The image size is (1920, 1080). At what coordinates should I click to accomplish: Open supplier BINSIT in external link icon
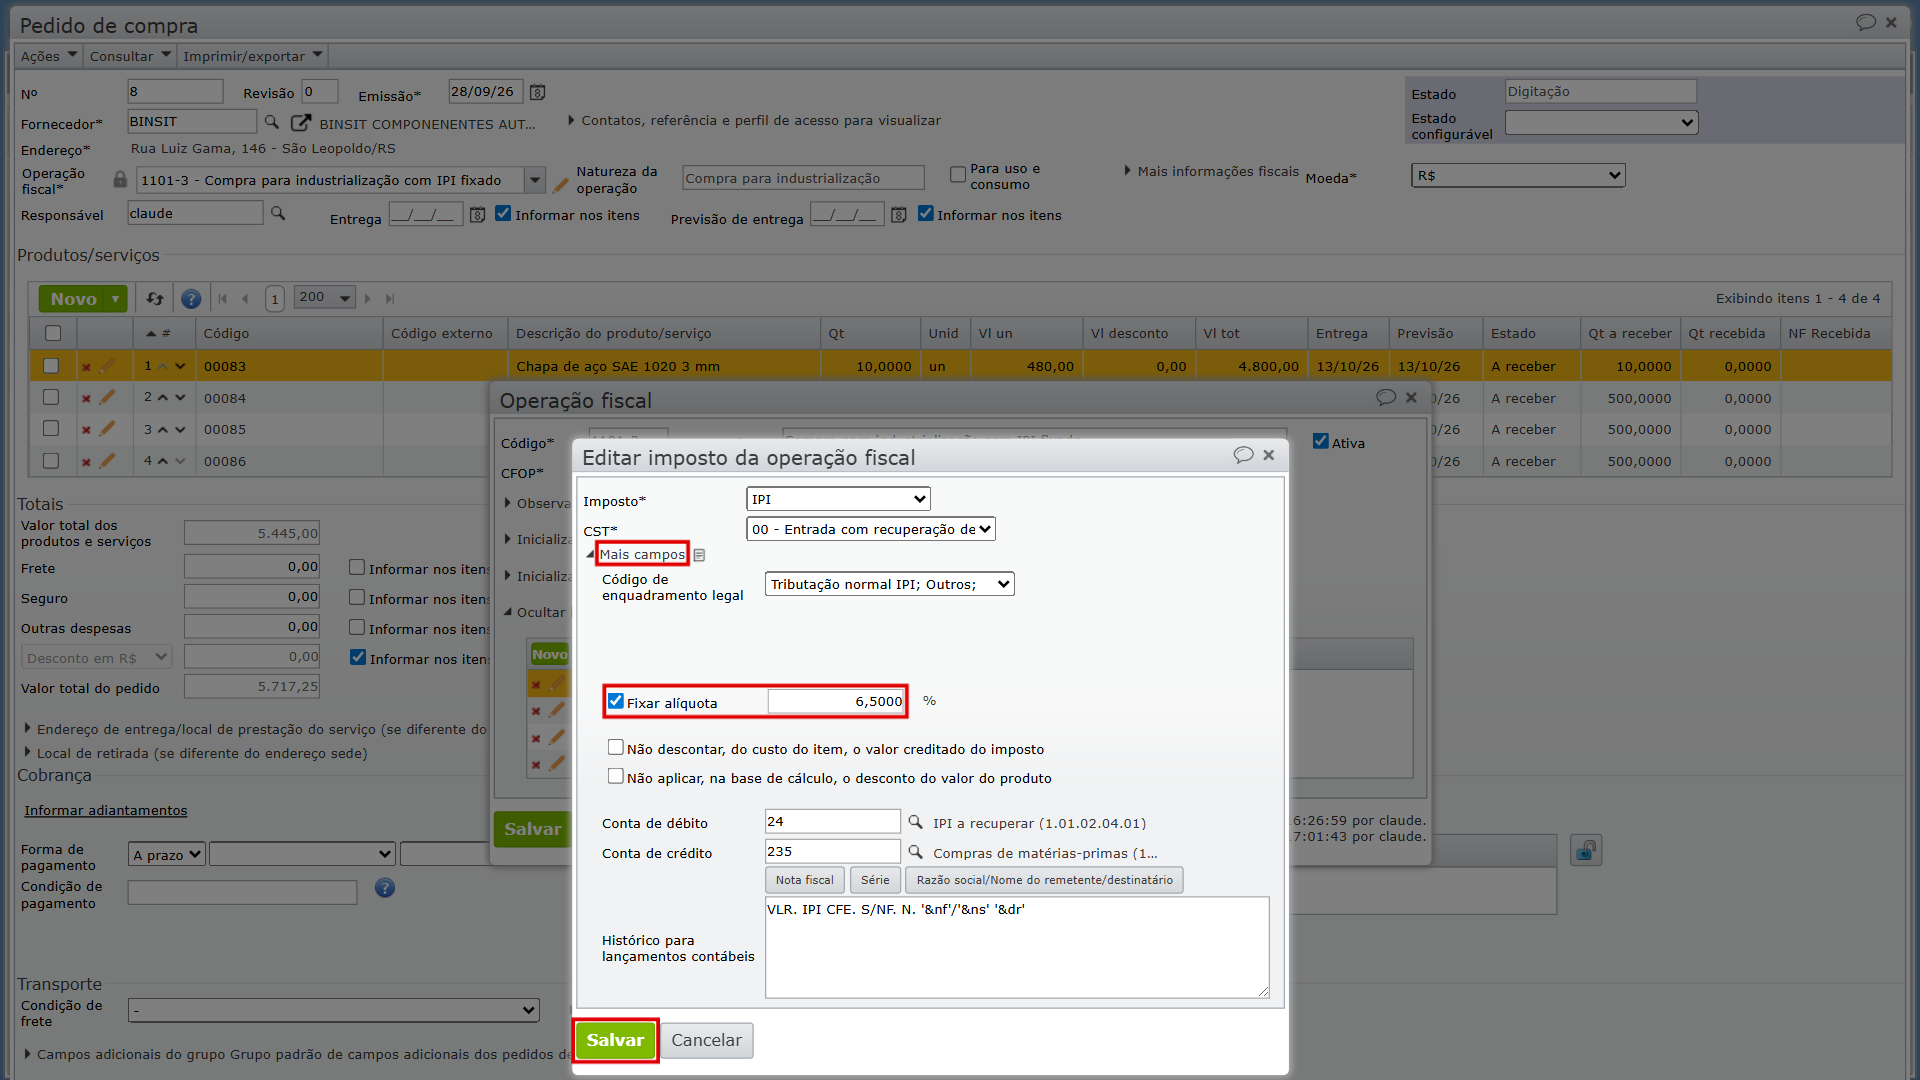click(300, 122)
